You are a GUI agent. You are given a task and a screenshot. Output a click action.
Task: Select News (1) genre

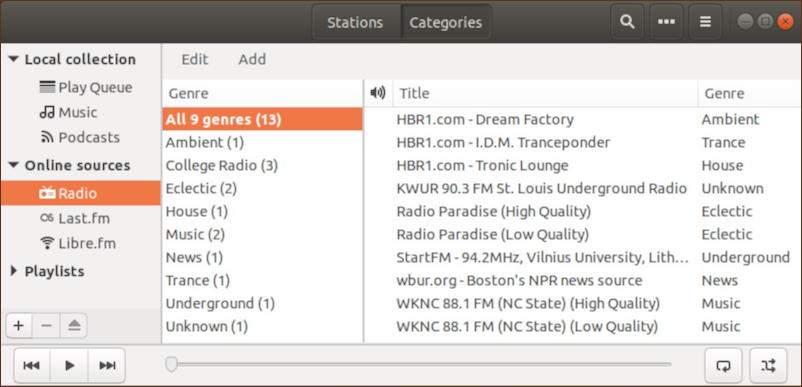coord(262,257)
